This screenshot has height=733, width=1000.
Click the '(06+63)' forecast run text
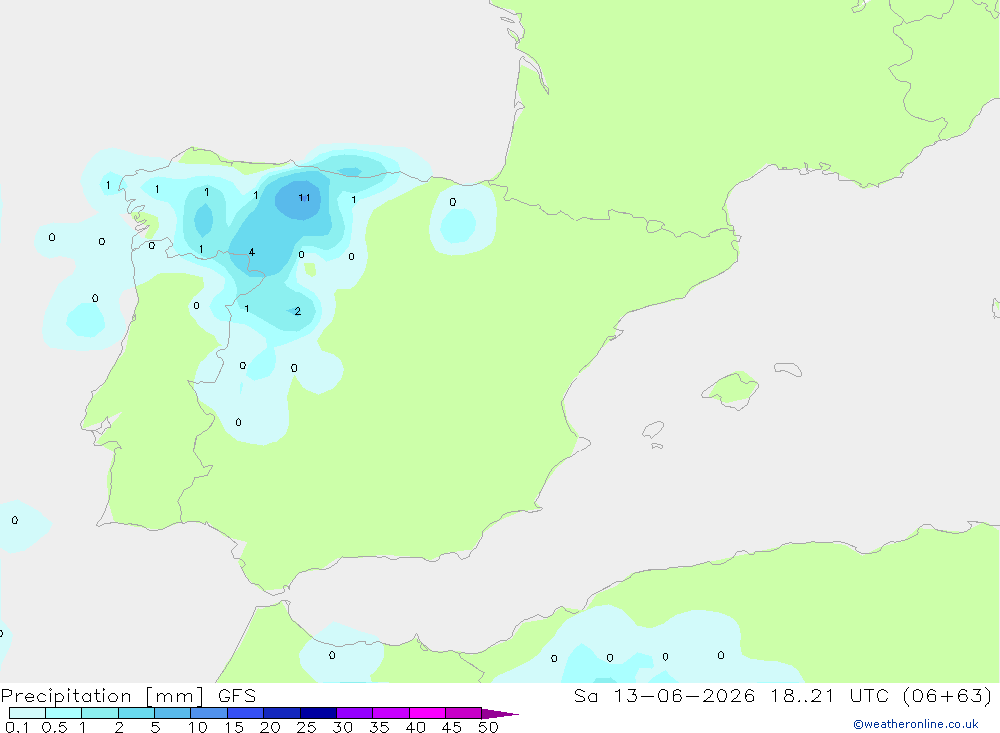coord(948,696)
